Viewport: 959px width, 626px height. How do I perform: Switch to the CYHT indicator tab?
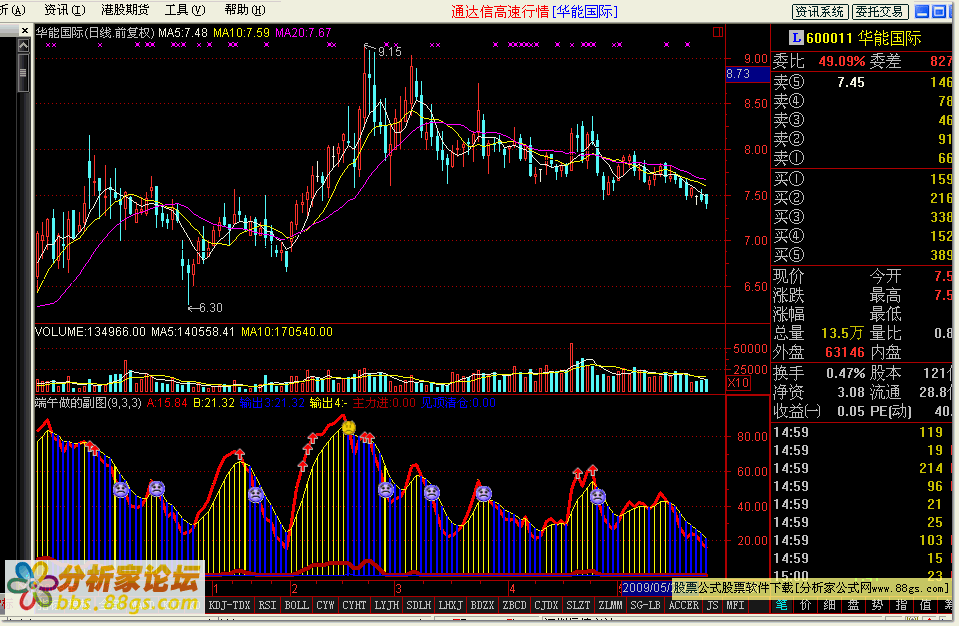[x=354, y=605]
